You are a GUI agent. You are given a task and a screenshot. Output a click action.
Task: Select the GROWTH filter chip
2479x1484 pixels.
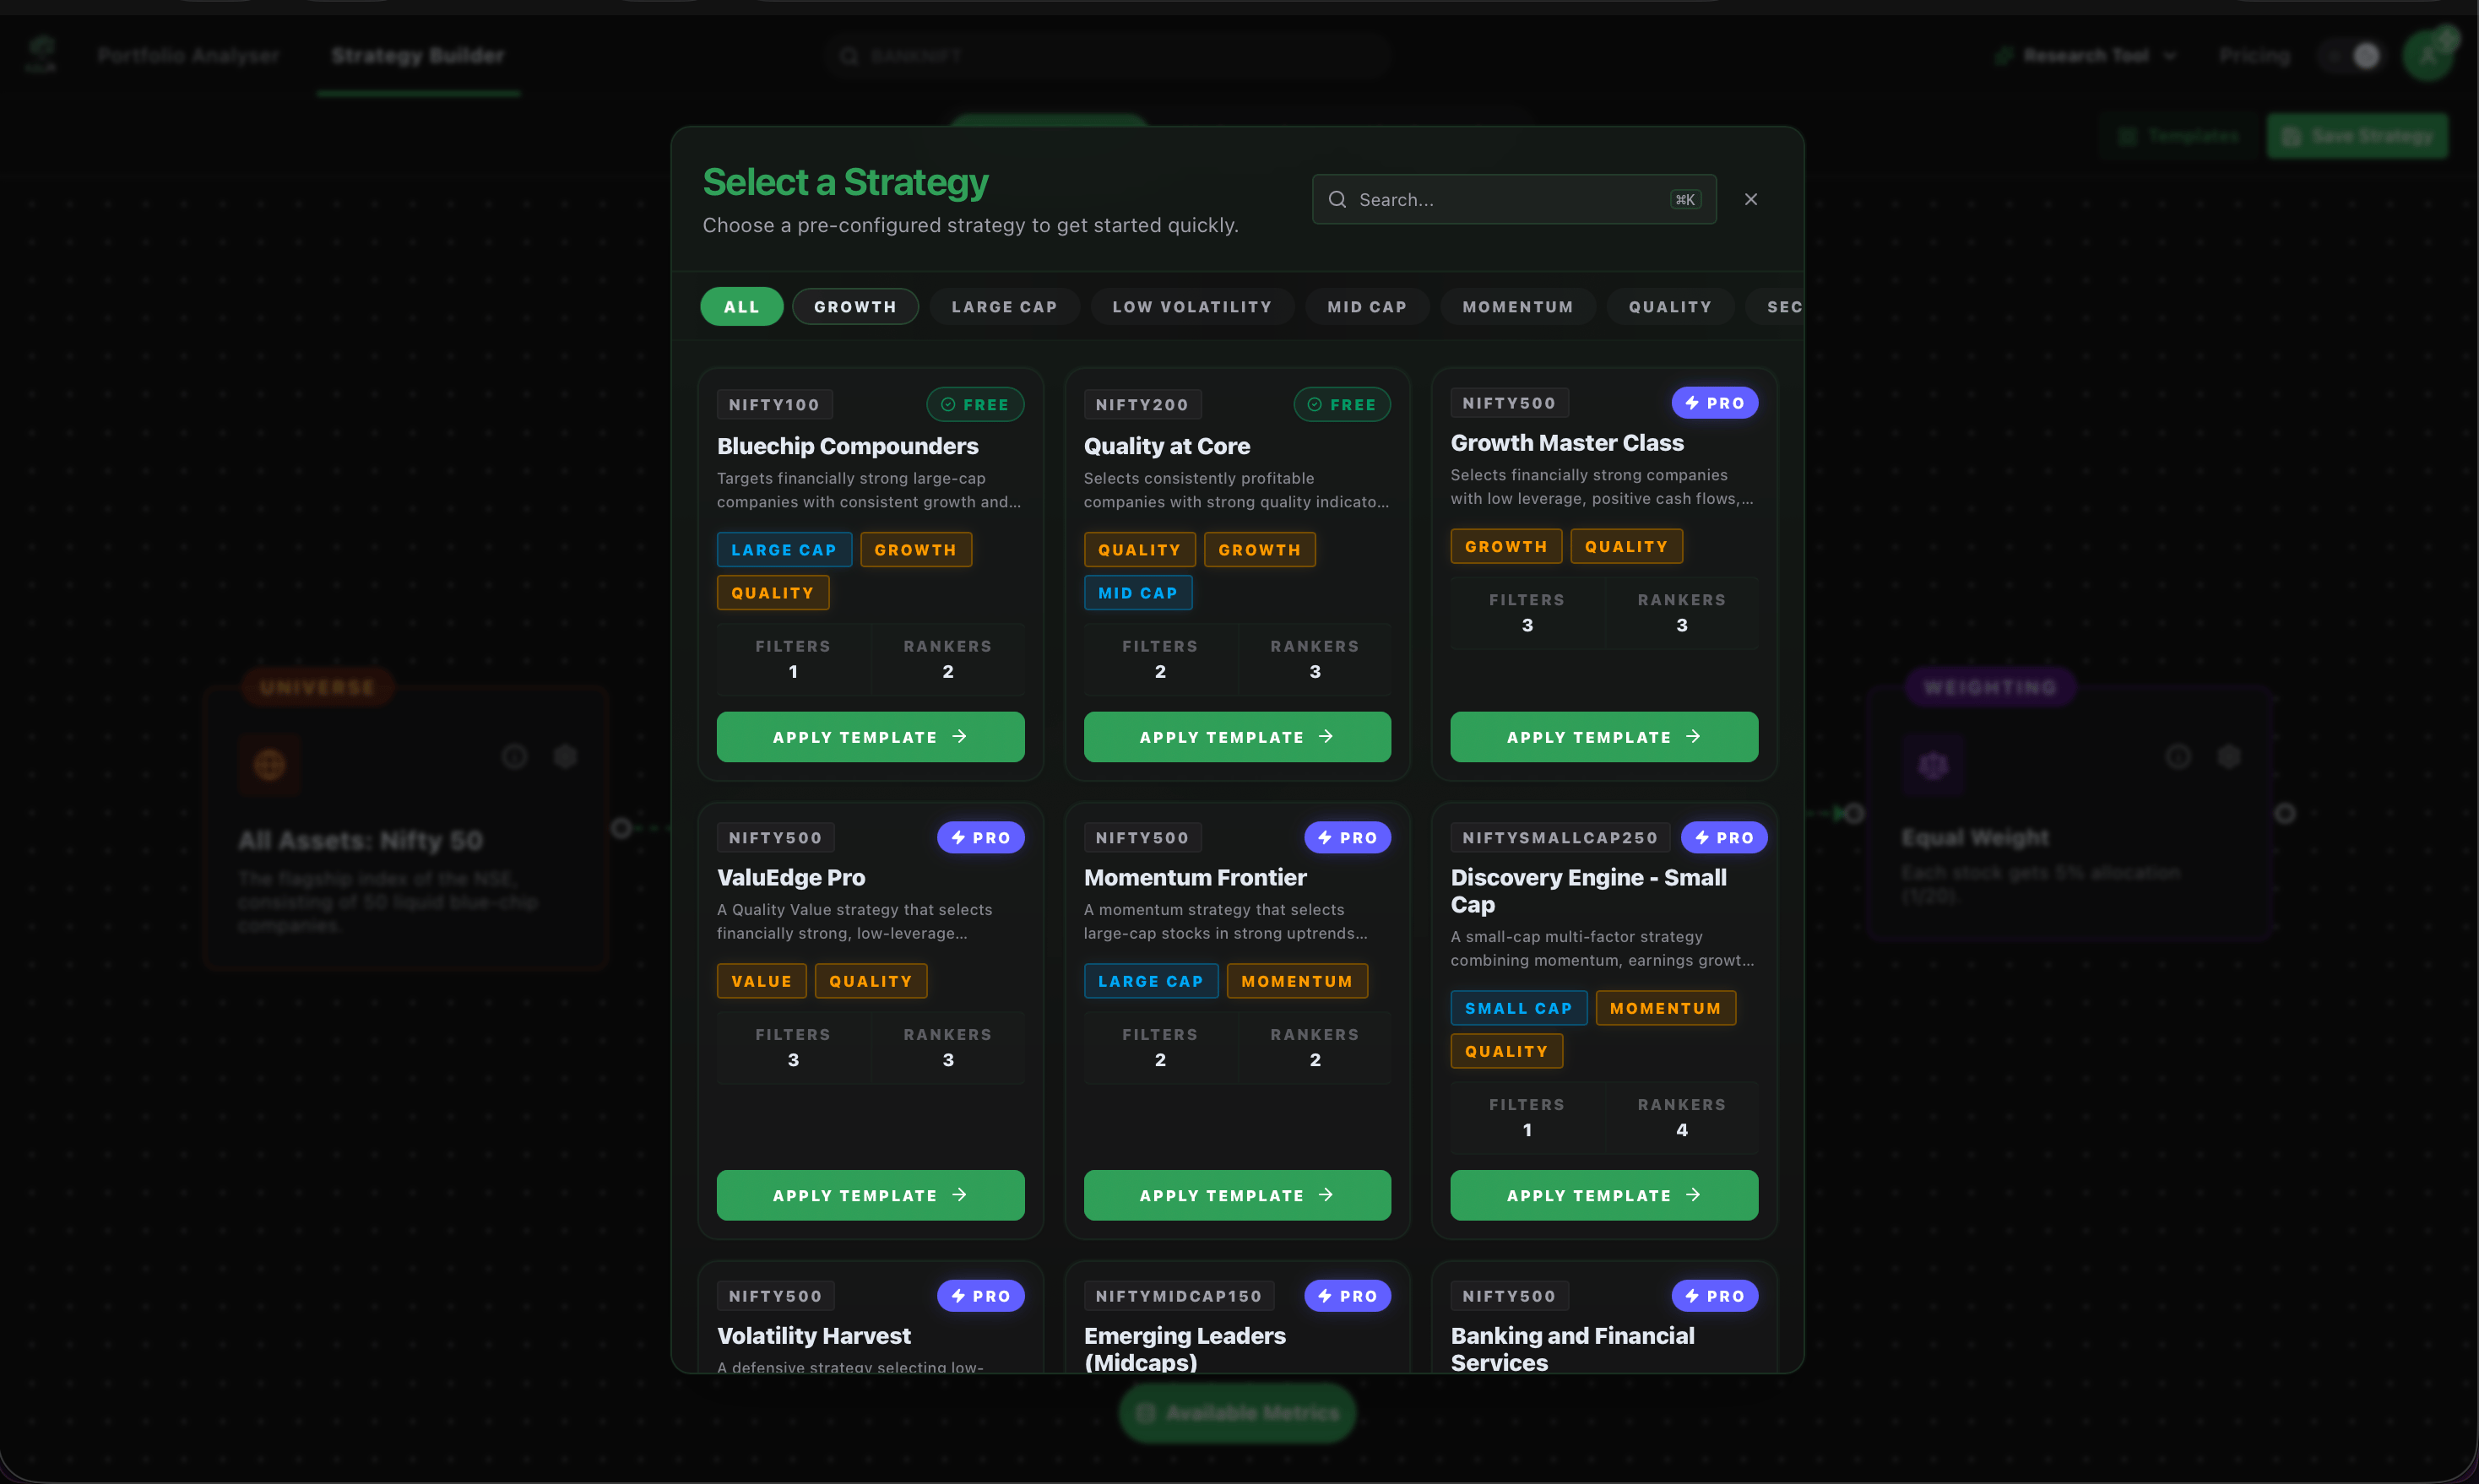point(855,307)
